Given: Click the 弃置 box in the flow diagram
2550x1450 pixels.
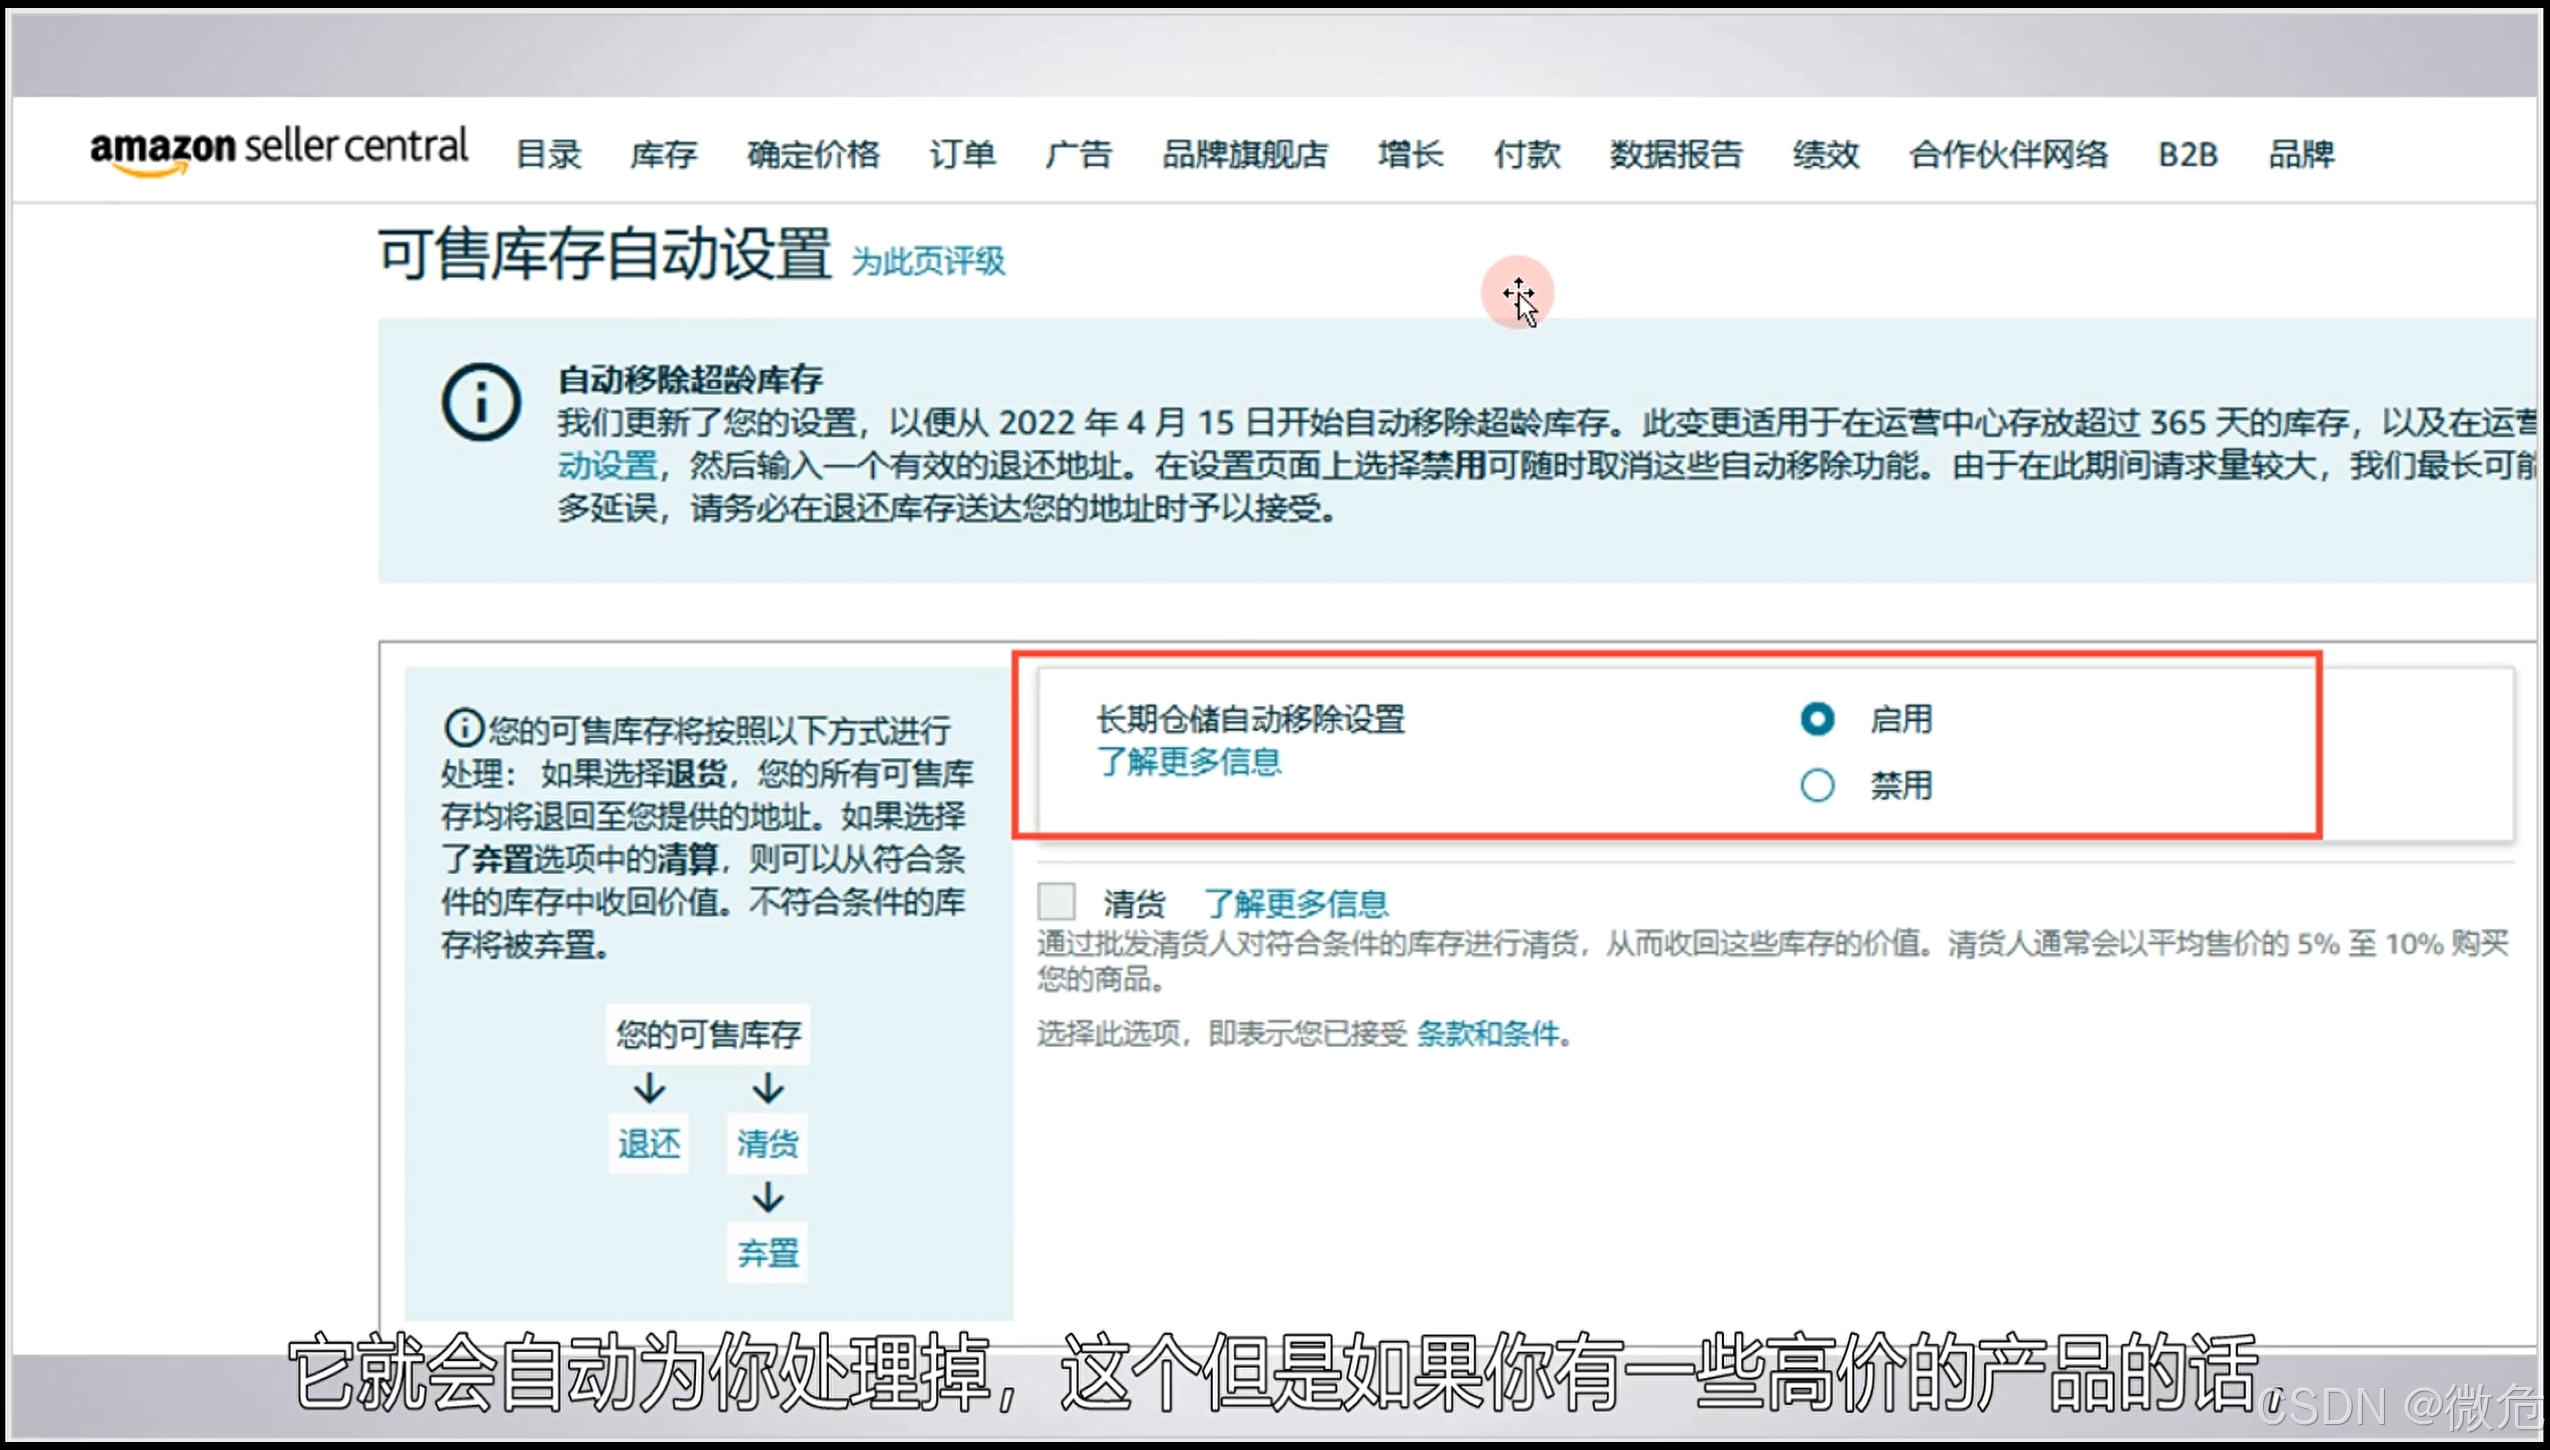Looking at the screenshot, I should (x=767, y=1252).
